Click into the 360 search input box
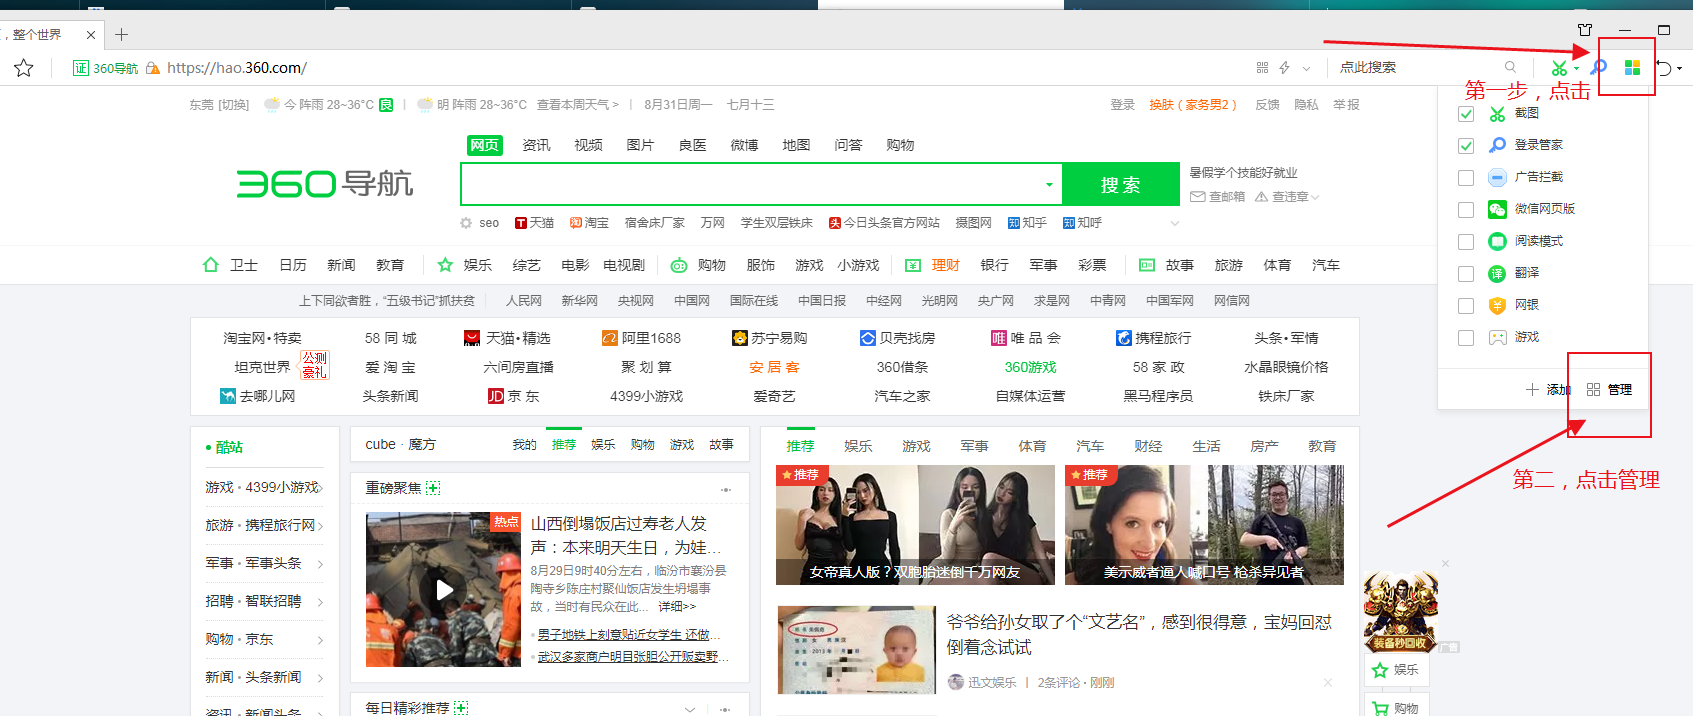1693x716 pixels. coord(750,185)
